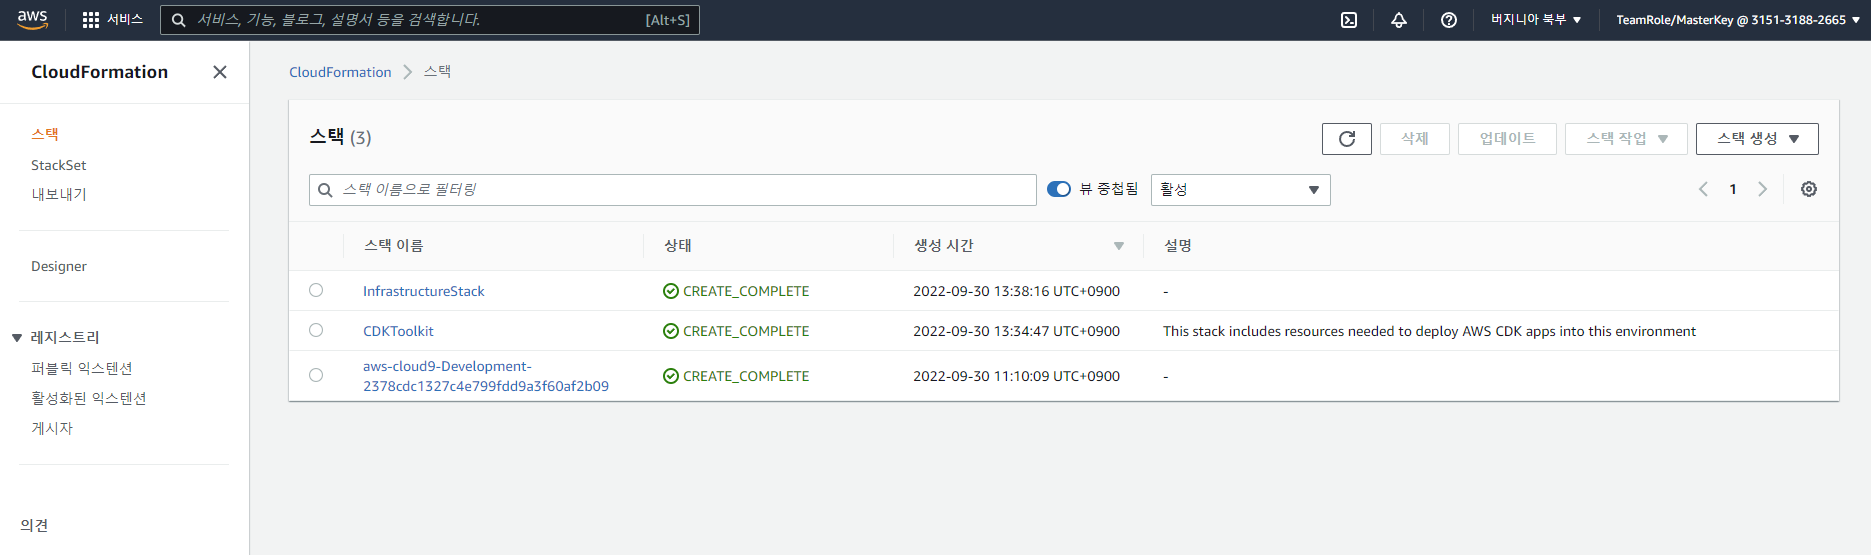Click the 삭제 button
This screenshot has width=1871, height=555.
point(1415,139)
